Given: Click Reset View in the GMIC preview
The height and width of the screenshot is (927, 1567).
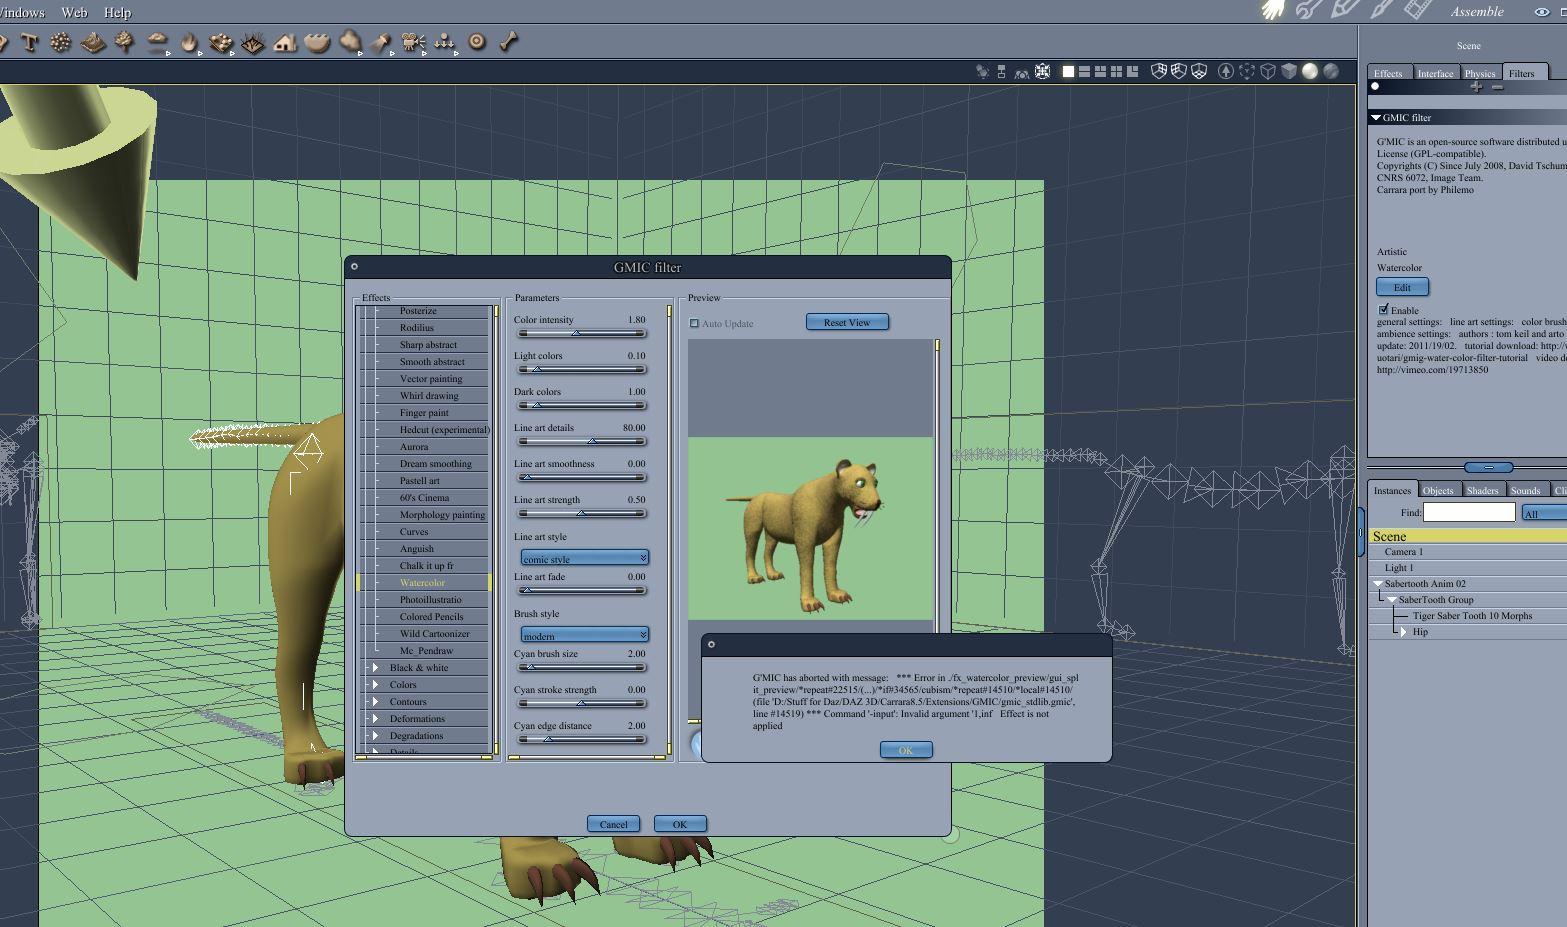Looking at the screenshot, I should (846, 322).
